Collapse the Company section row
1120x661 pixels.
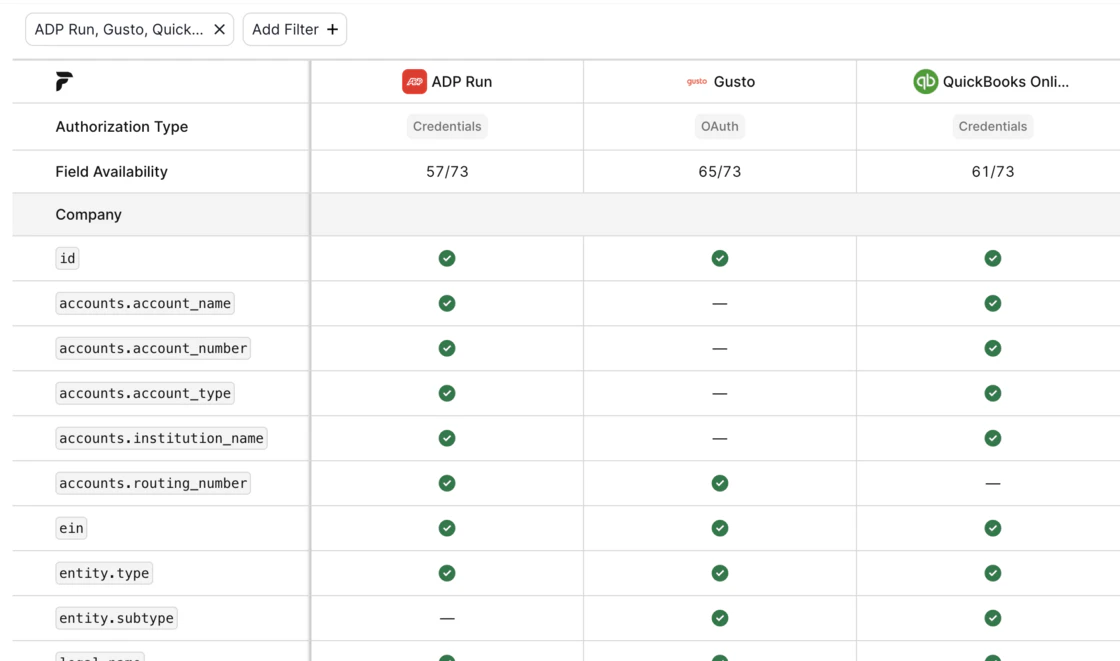pos(89,214)
